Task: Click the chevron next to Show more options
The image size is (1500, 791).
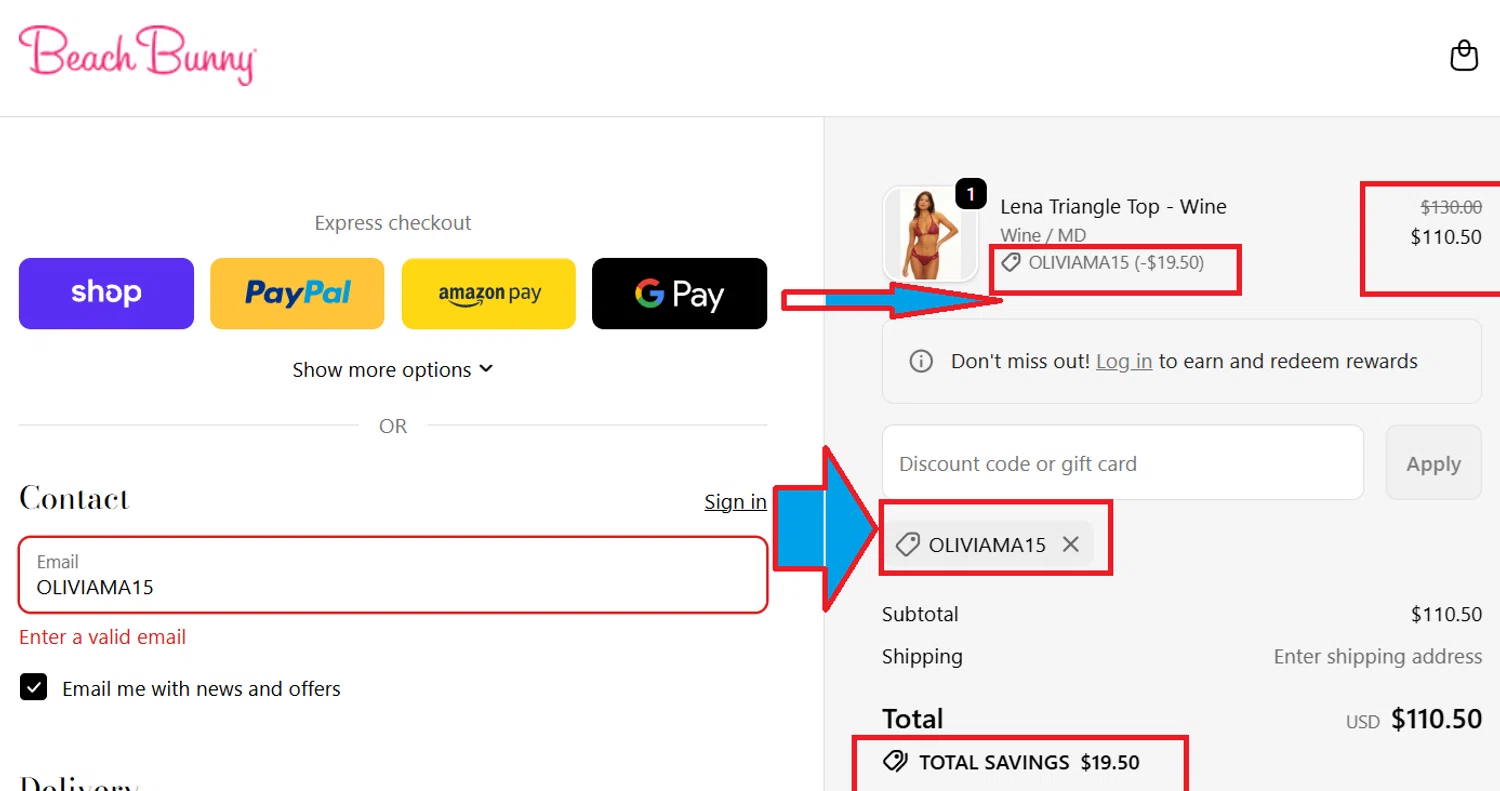Action: [486, 368]
